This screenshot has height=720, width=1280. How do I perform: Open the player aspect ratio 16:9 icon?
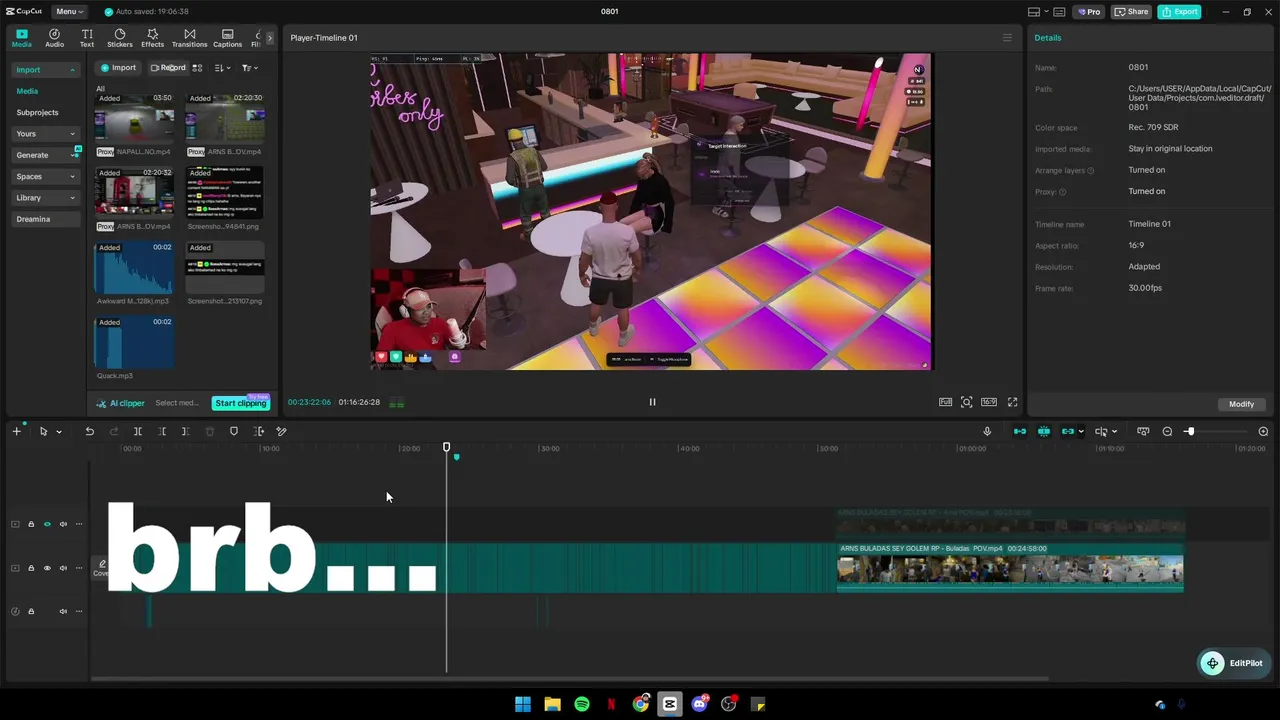988,402
